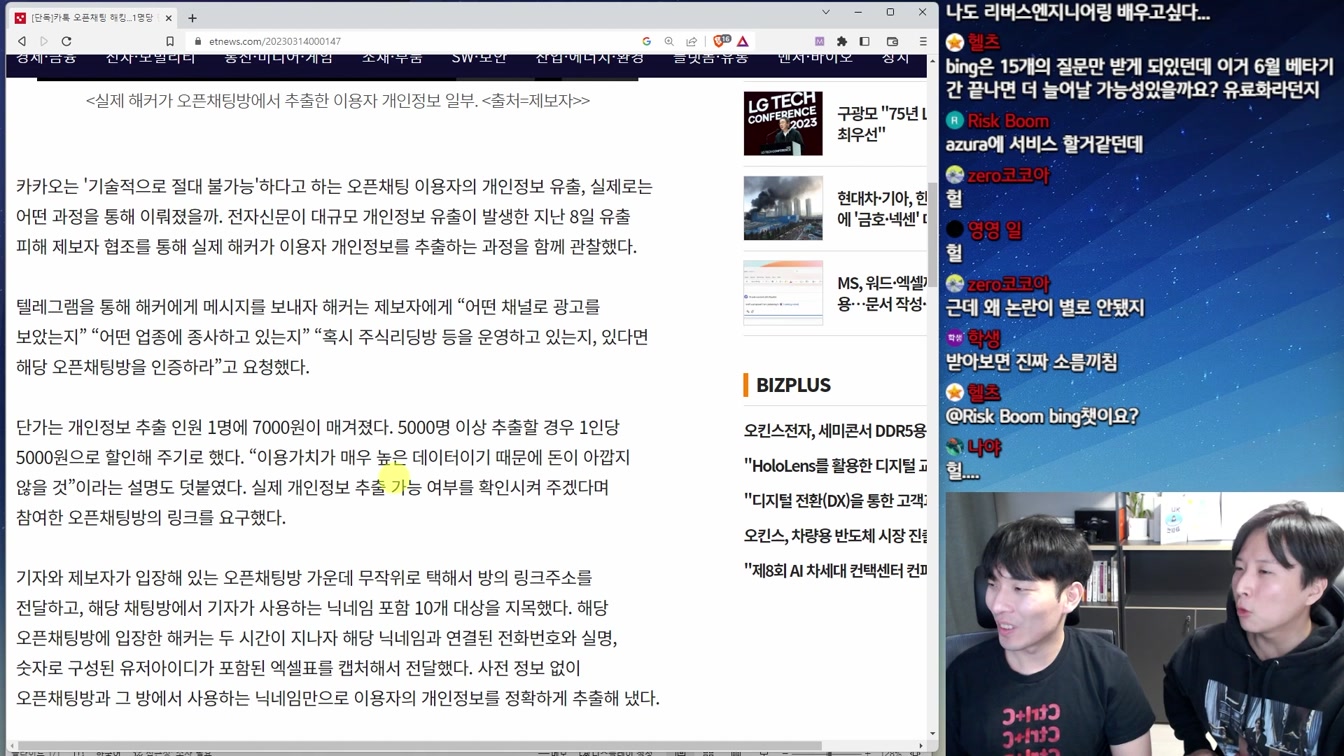
Task: Open the 플랫폼·유통 navigation menu
Action: point(710,58)
